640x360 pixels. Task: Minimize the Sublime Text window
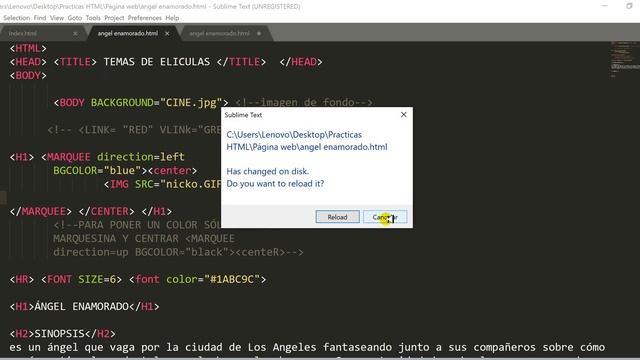pyautogui.click(x=605, y=6)
